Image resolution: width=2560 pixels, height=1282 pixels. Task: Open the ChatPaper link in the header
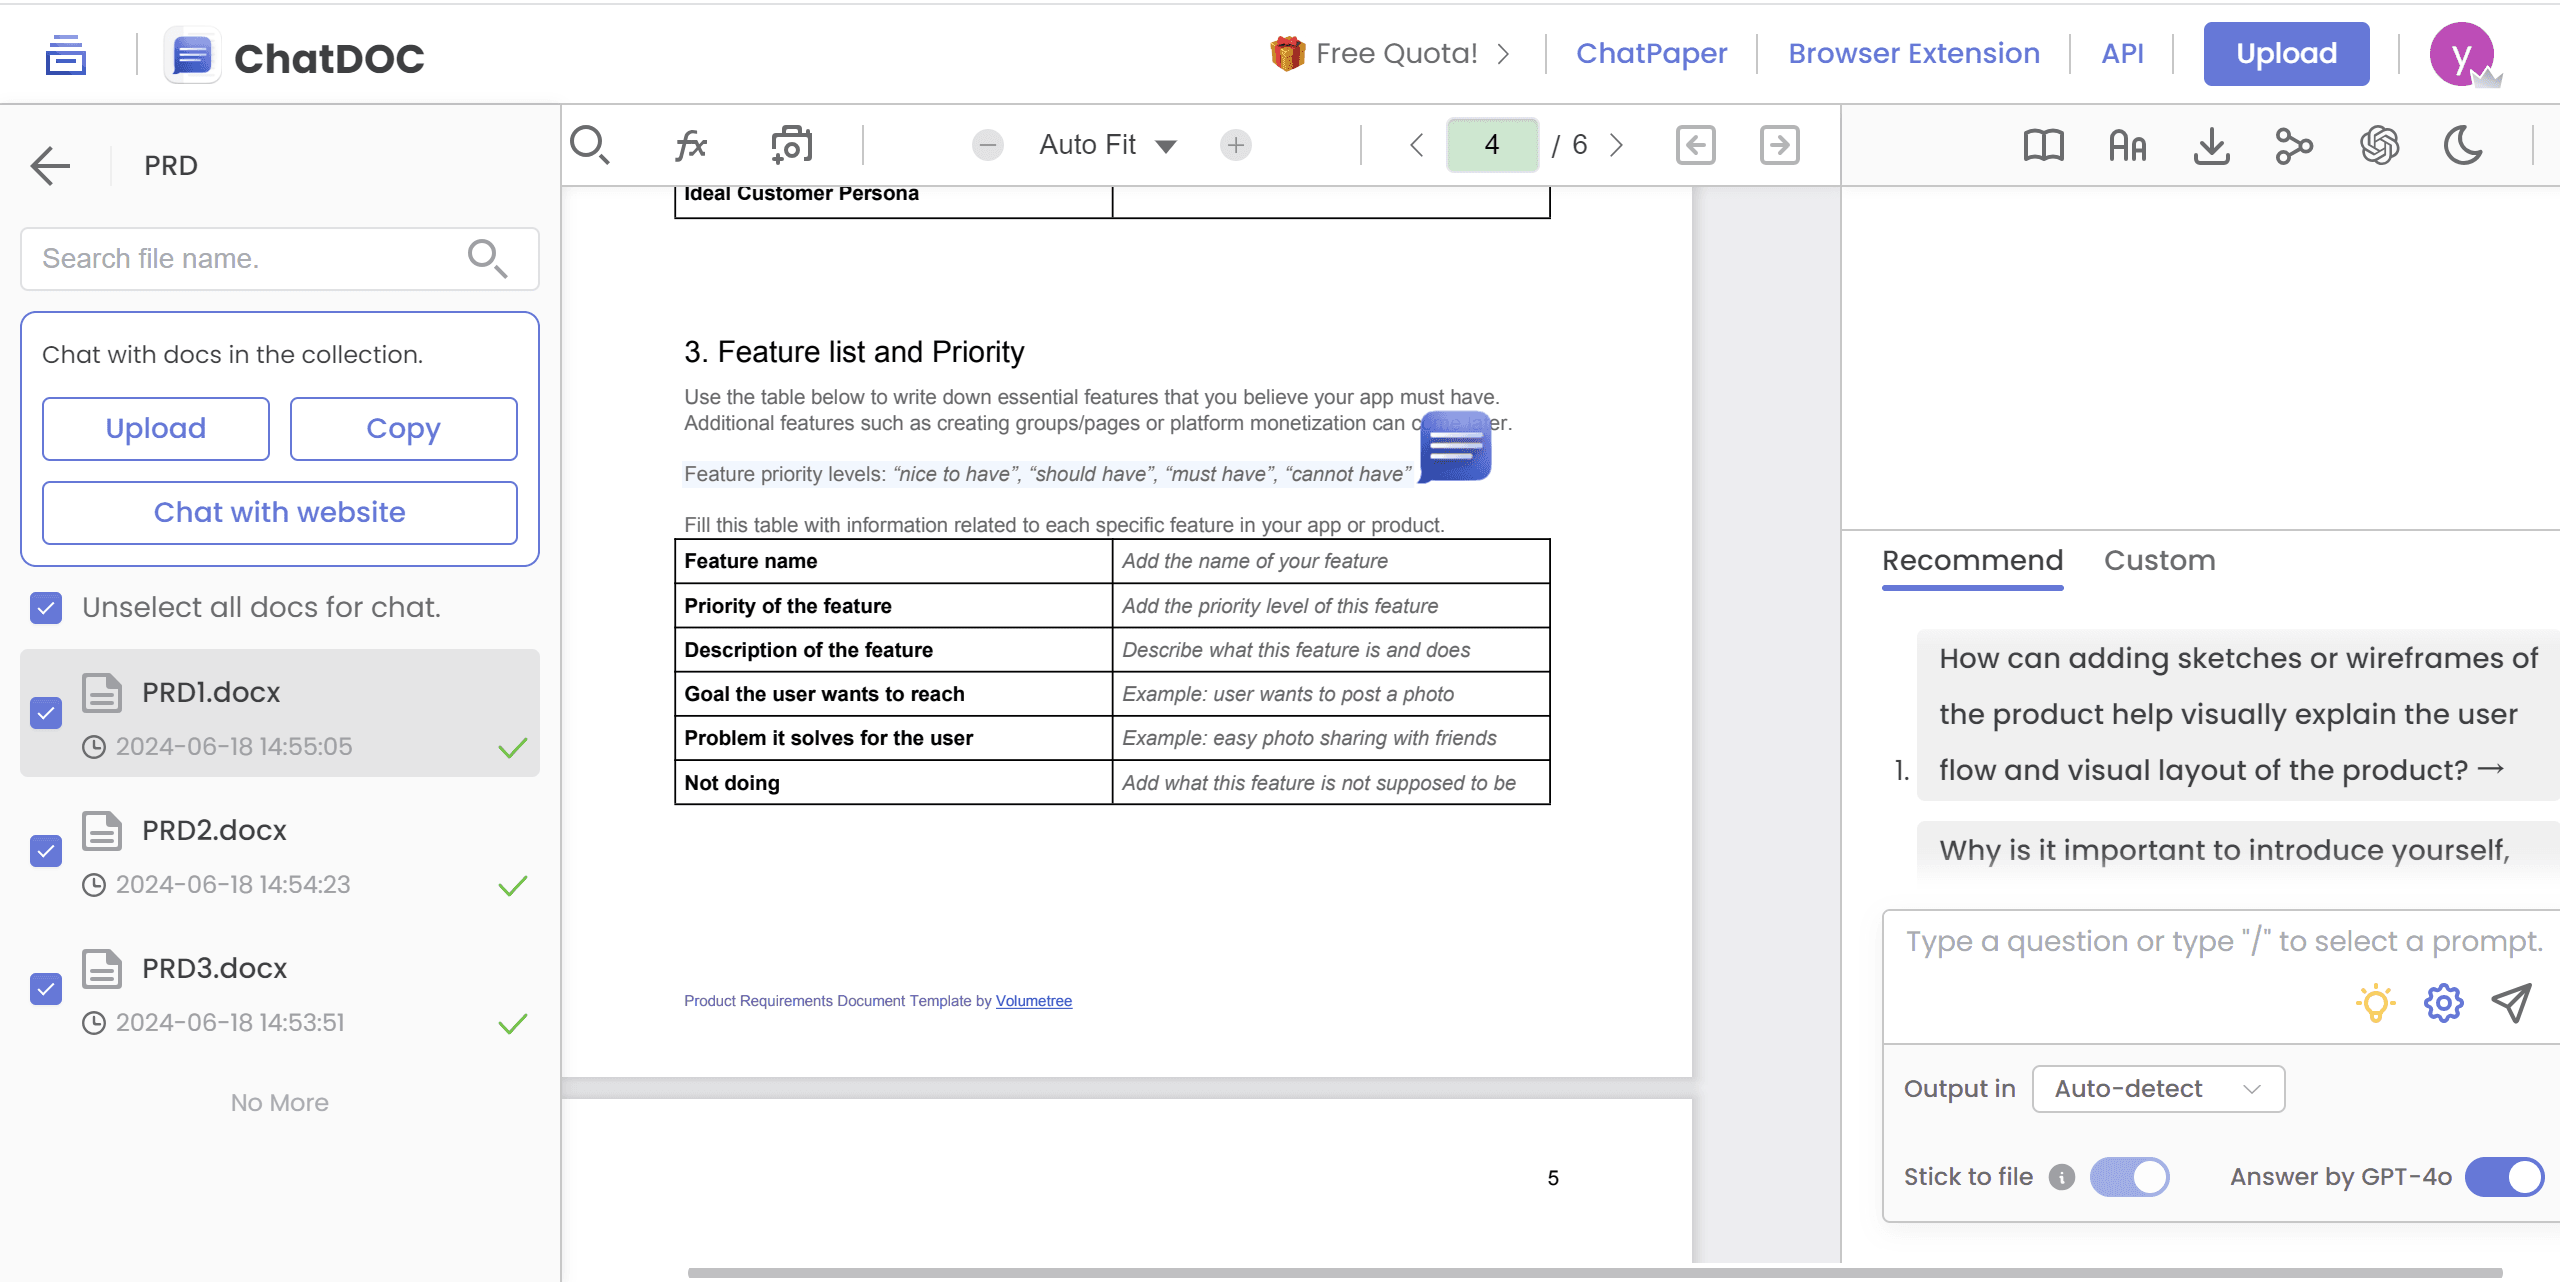click(x=1651, y=54)
